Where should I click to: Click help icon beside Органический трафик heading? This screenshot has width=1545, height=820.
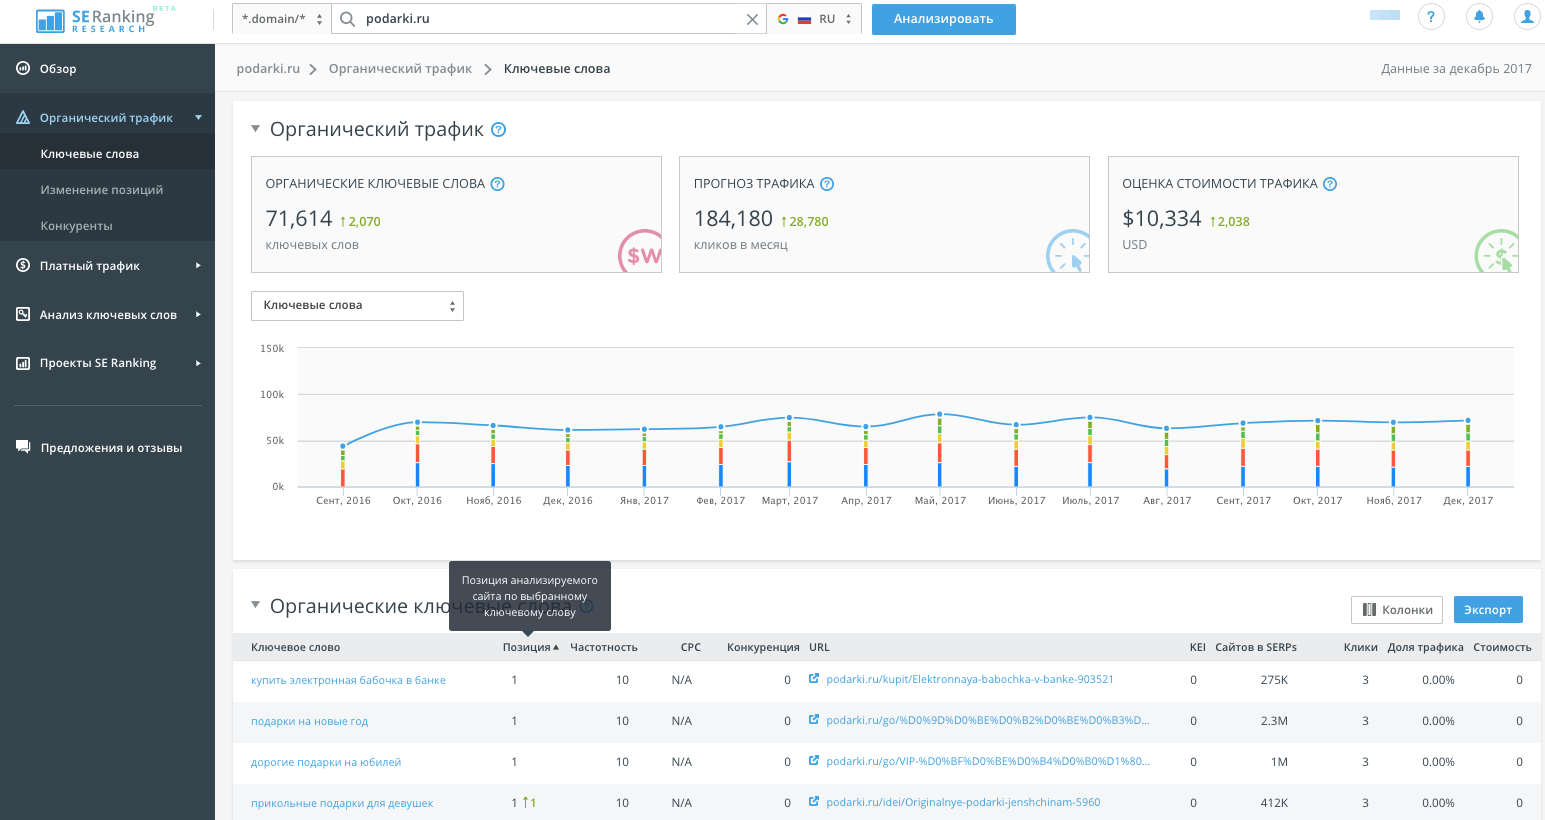[499, 129]
